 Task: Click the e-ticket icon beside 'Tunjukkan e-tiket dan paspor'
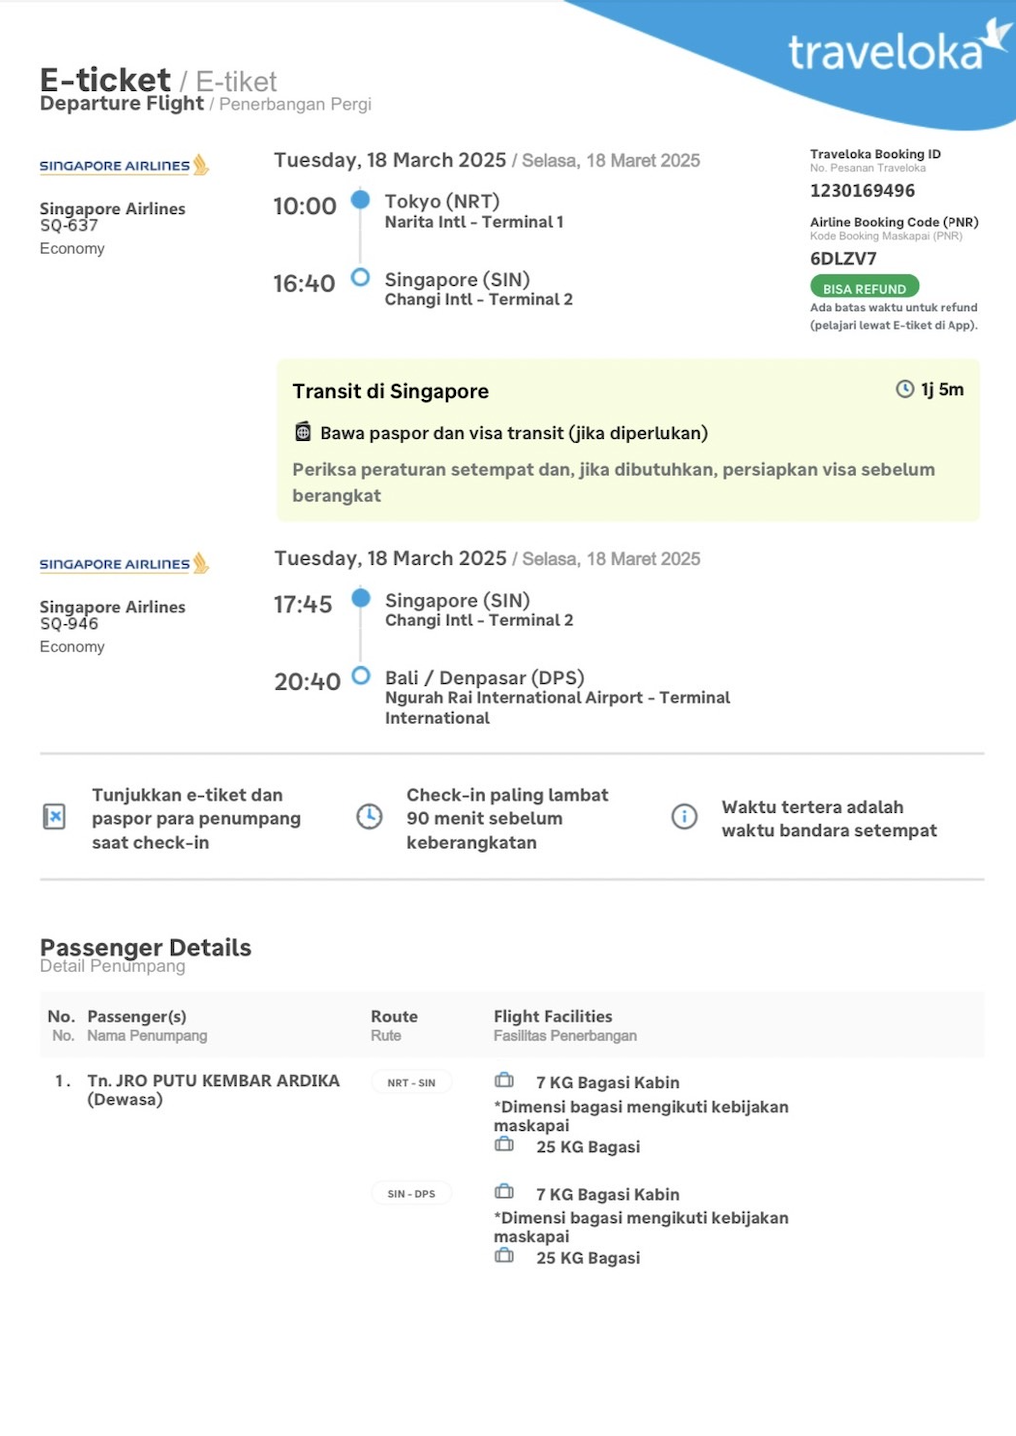point(54,817)
